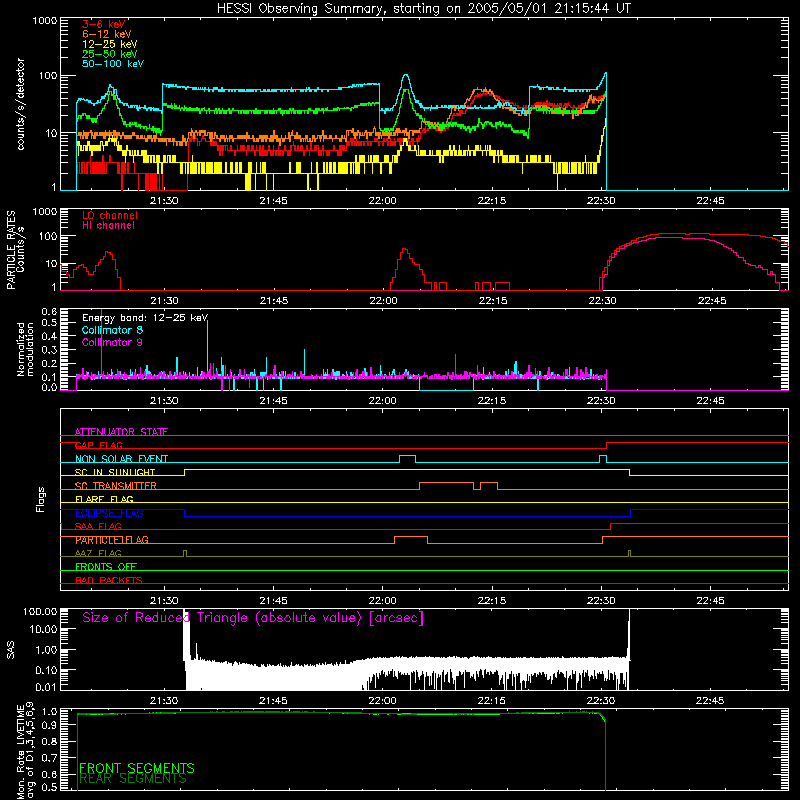Click the 22:15 tick under the modulation plot
Viewport: 800px width, 800px height.
(492, 401)
